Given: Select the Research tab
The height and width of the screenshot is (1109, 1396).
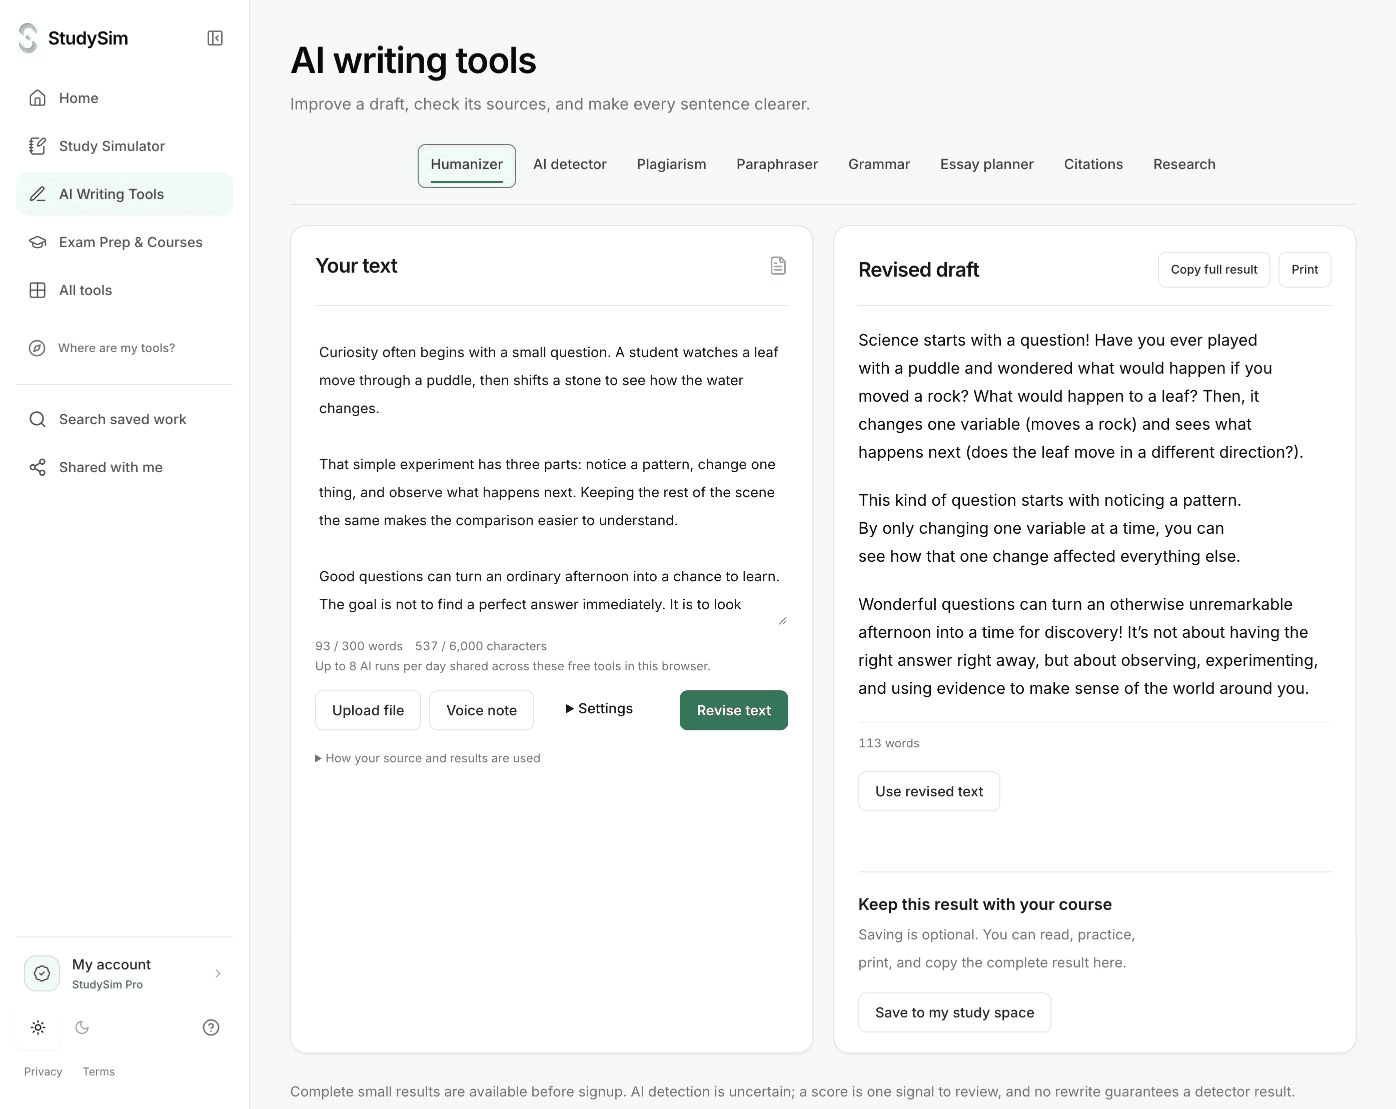Looking at the screenshot, I should (x=1184, y=165).
